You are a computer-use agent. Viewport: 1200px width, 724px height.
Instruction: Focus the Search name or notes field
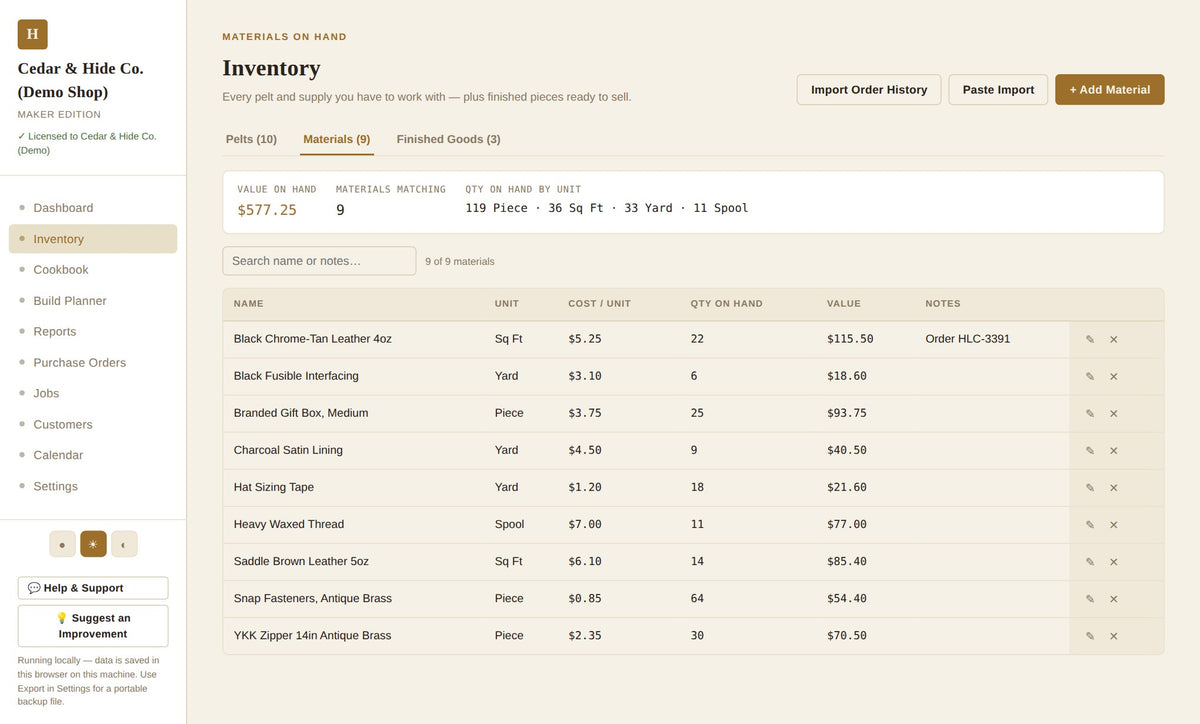click(319, 261)
